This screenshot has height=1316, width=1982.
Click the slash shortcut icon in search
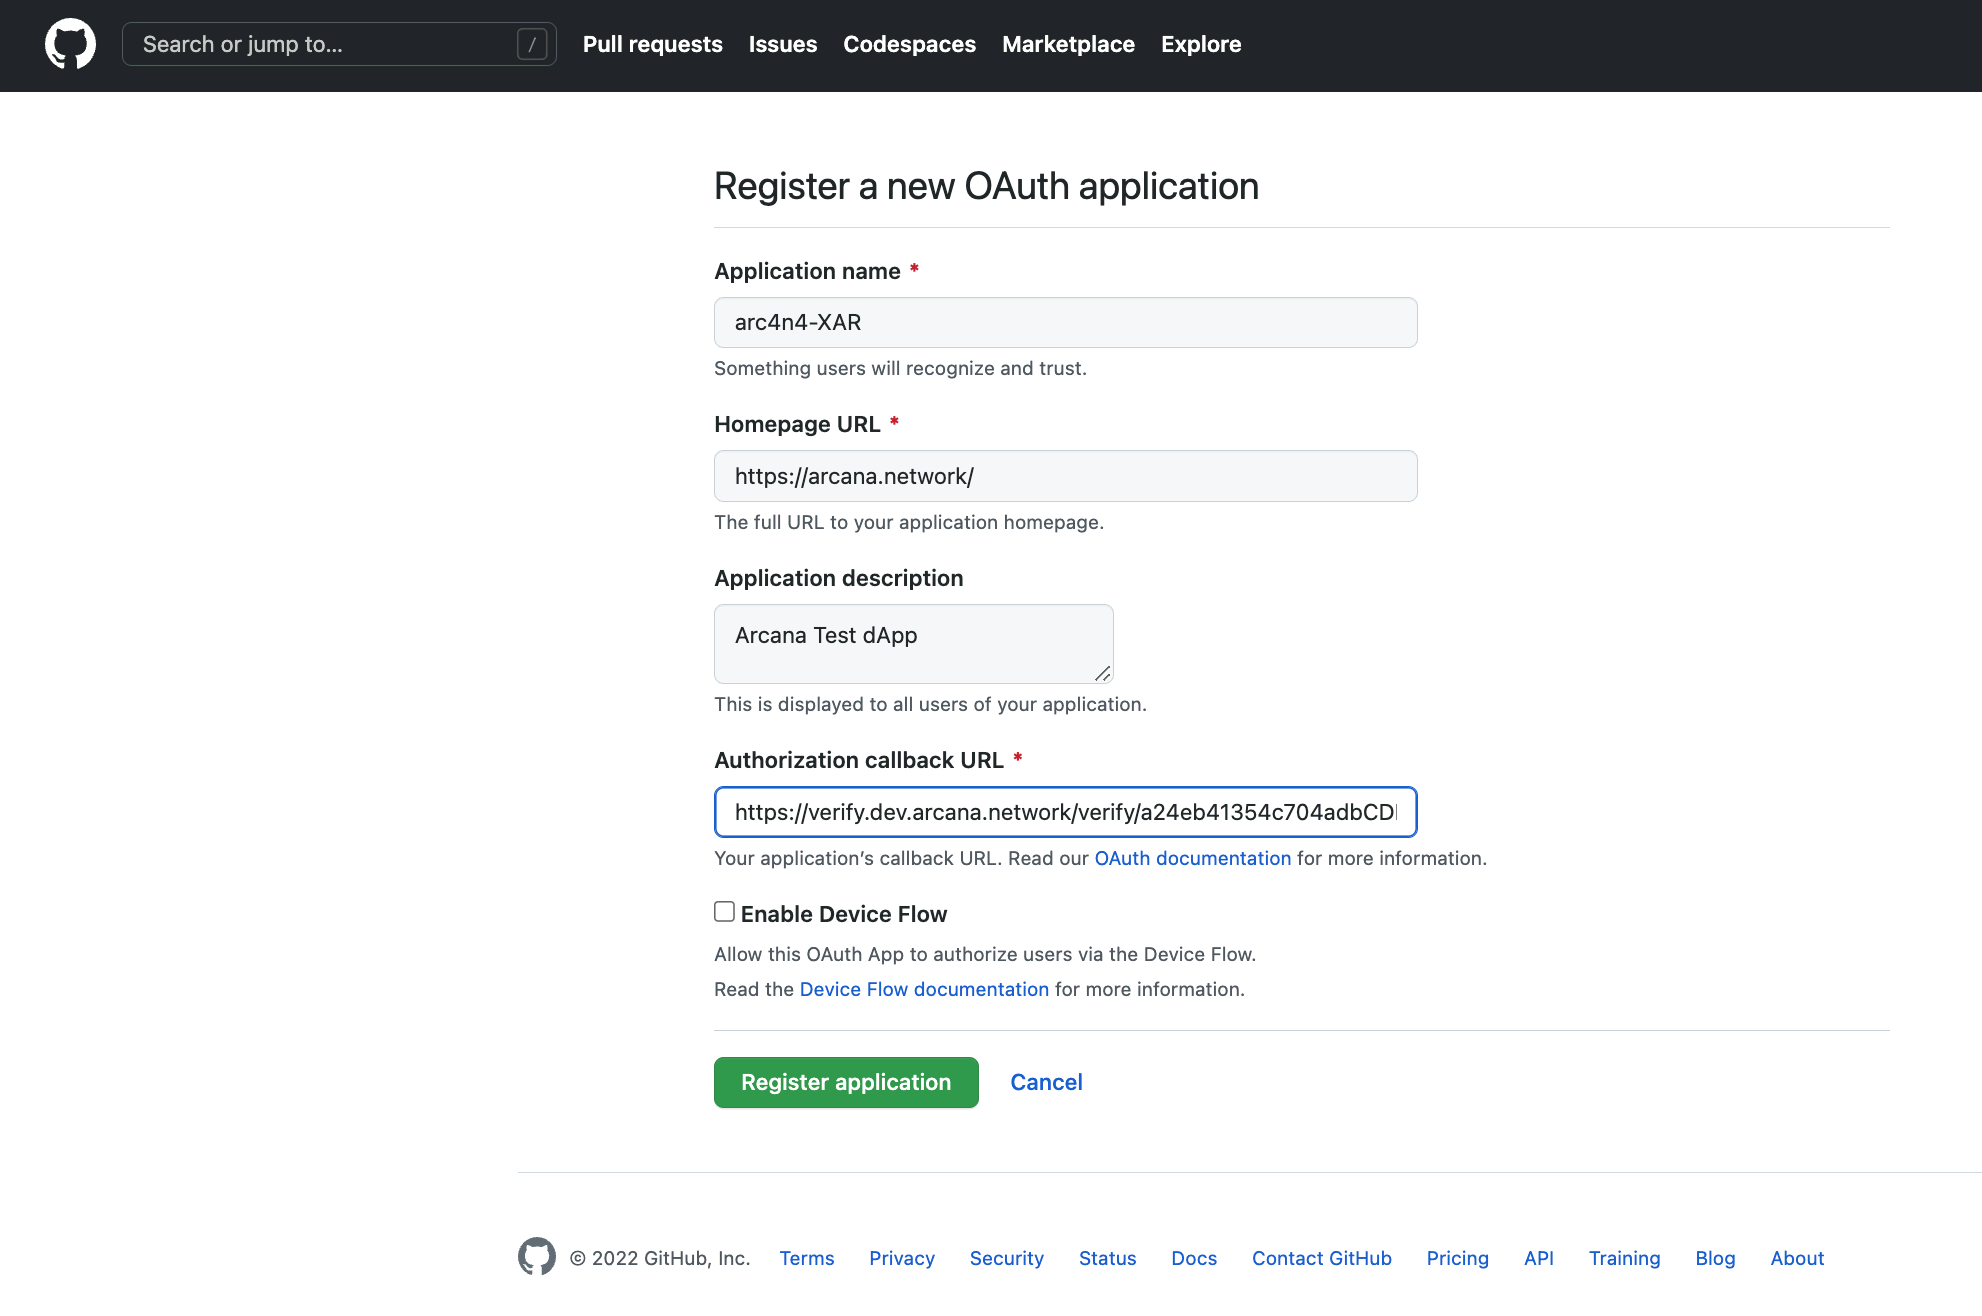(532, 44)
